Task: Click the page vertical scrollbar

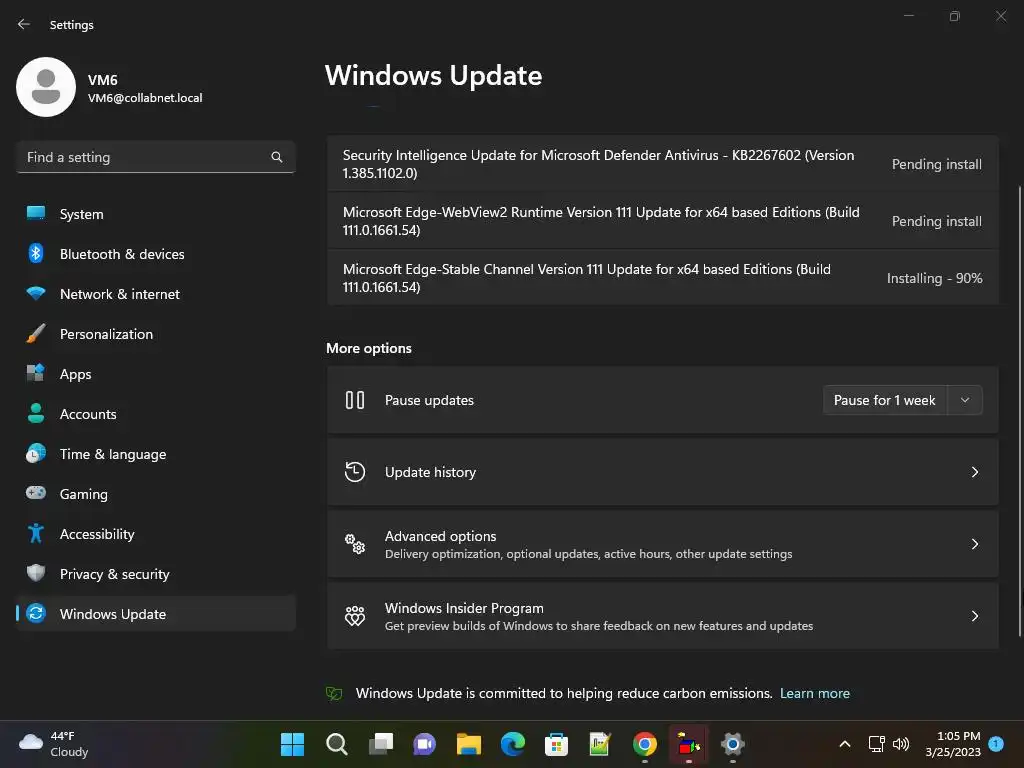Action: click(x=1019, y=411)
